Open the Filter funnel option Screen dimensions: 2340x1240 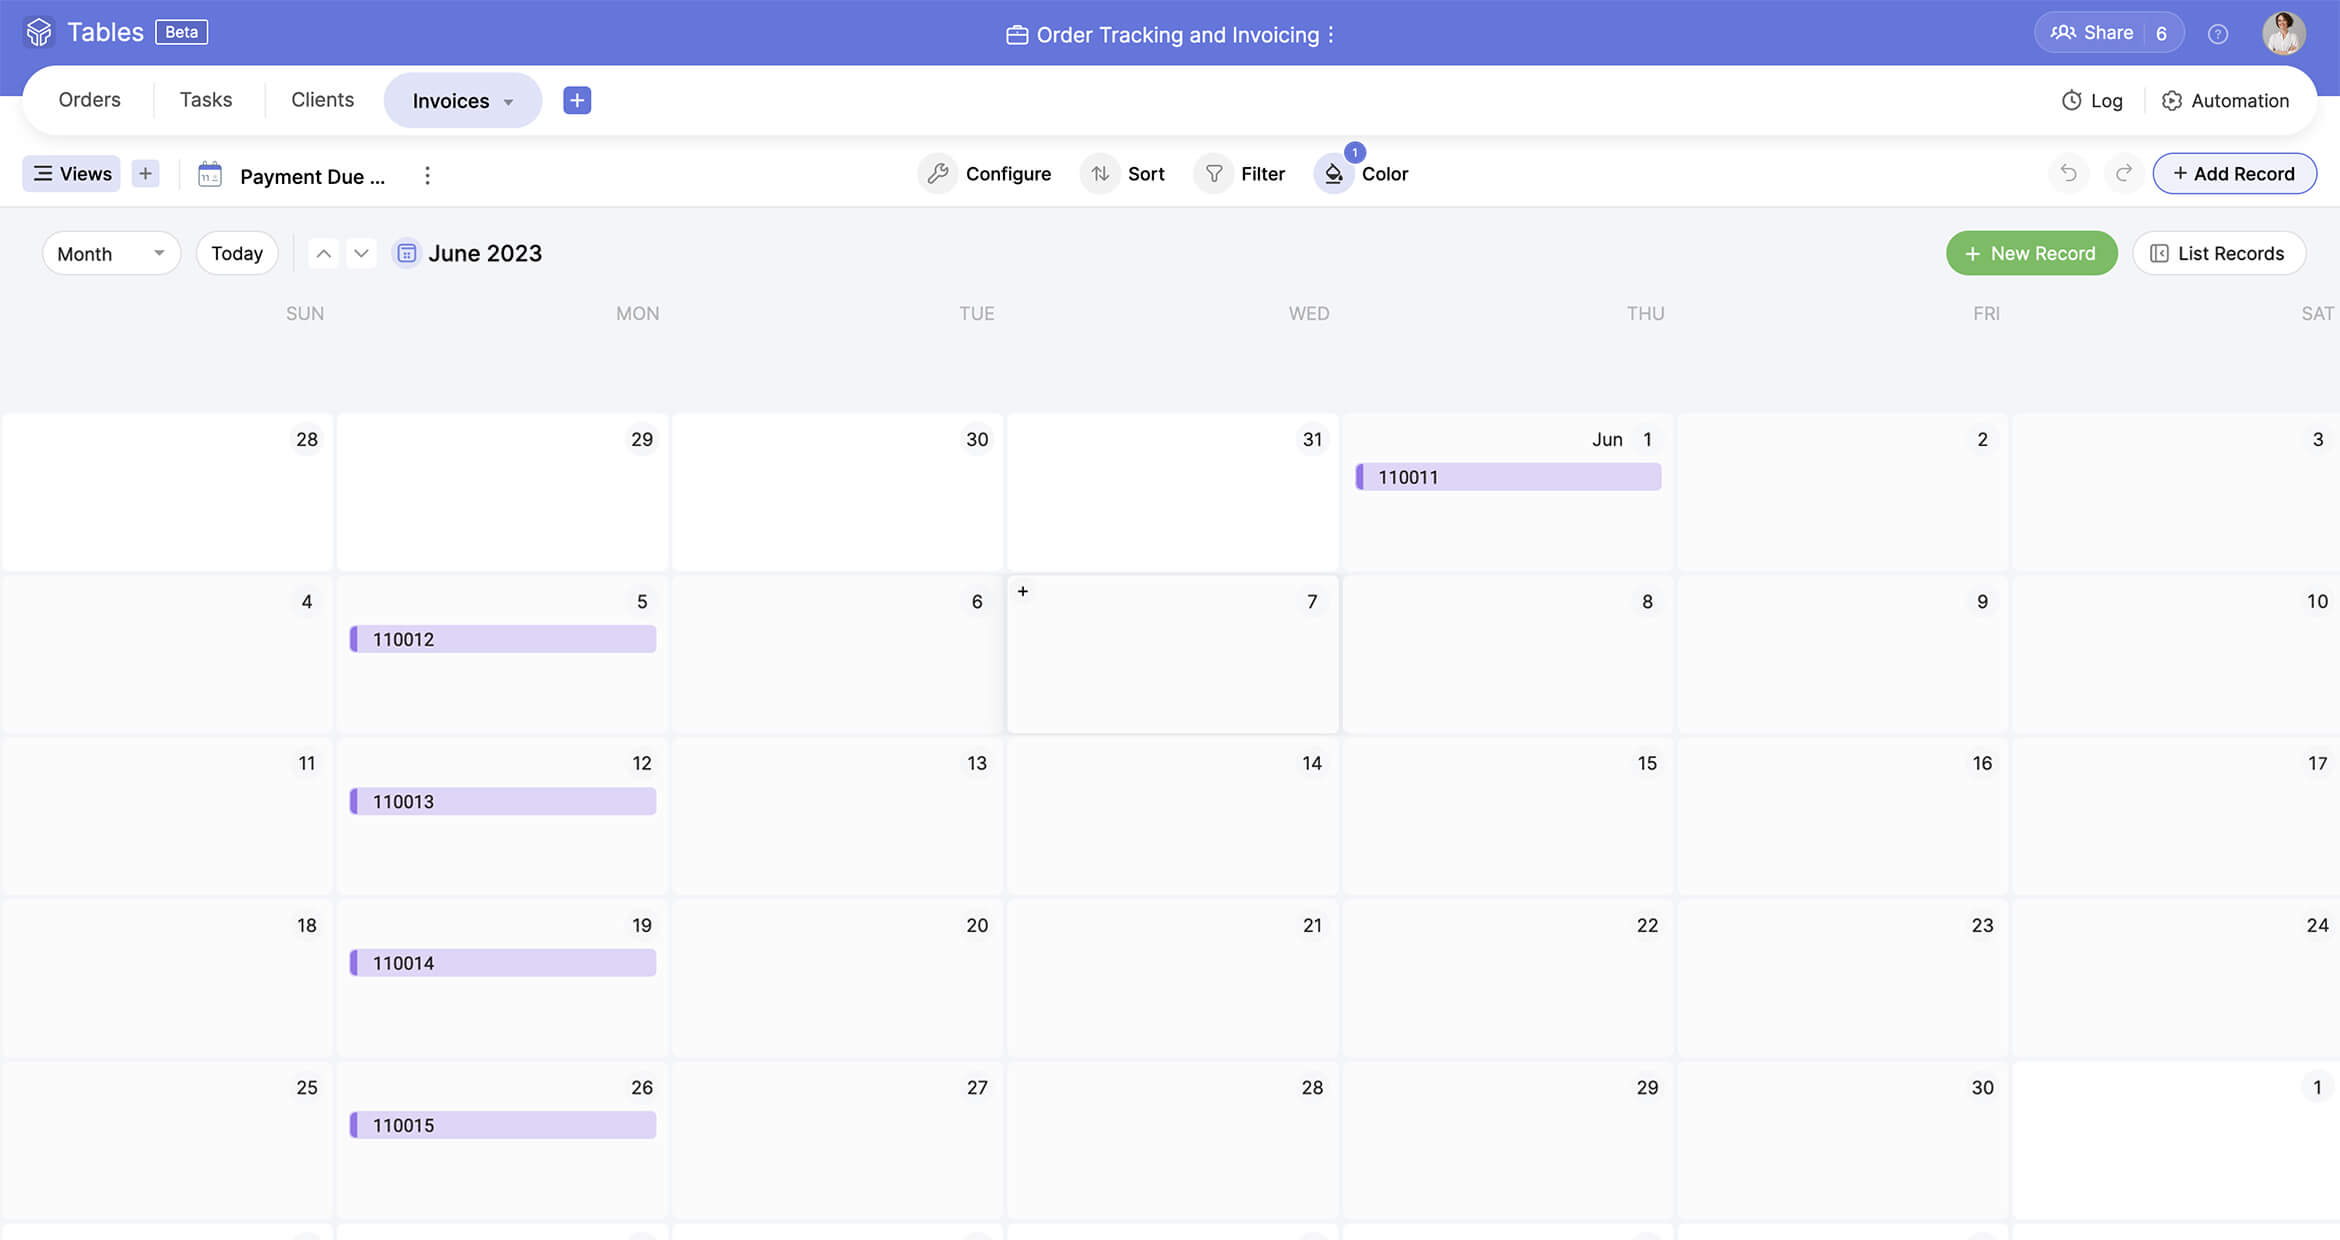pos(1214,174)
